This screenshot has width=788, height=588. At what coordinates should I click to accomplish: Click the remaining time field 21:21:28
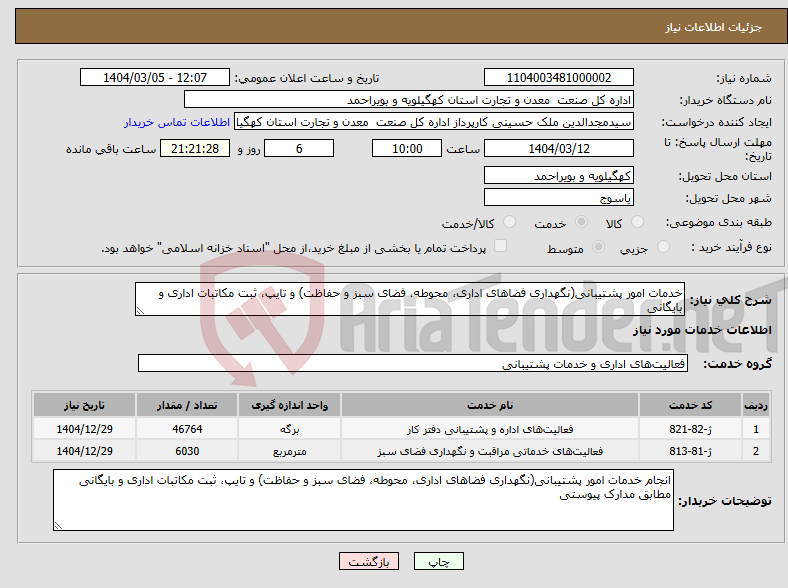click(x=195, y=148)
